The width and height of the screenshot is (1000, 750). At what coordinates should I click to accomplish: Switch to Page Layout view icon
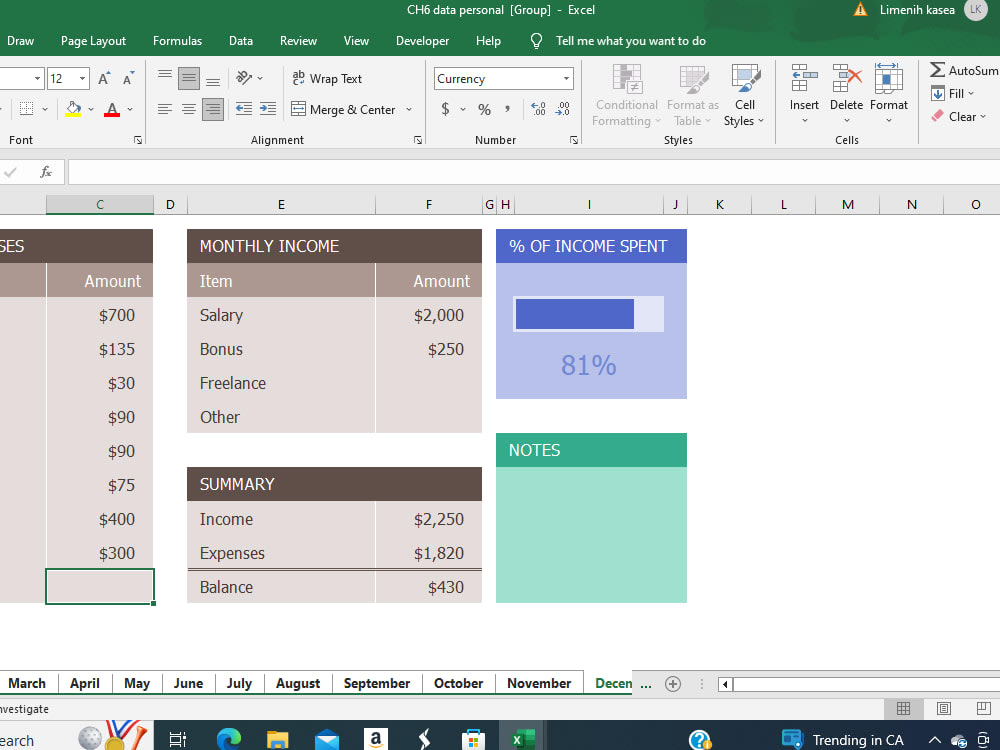(x=943, y=708)
